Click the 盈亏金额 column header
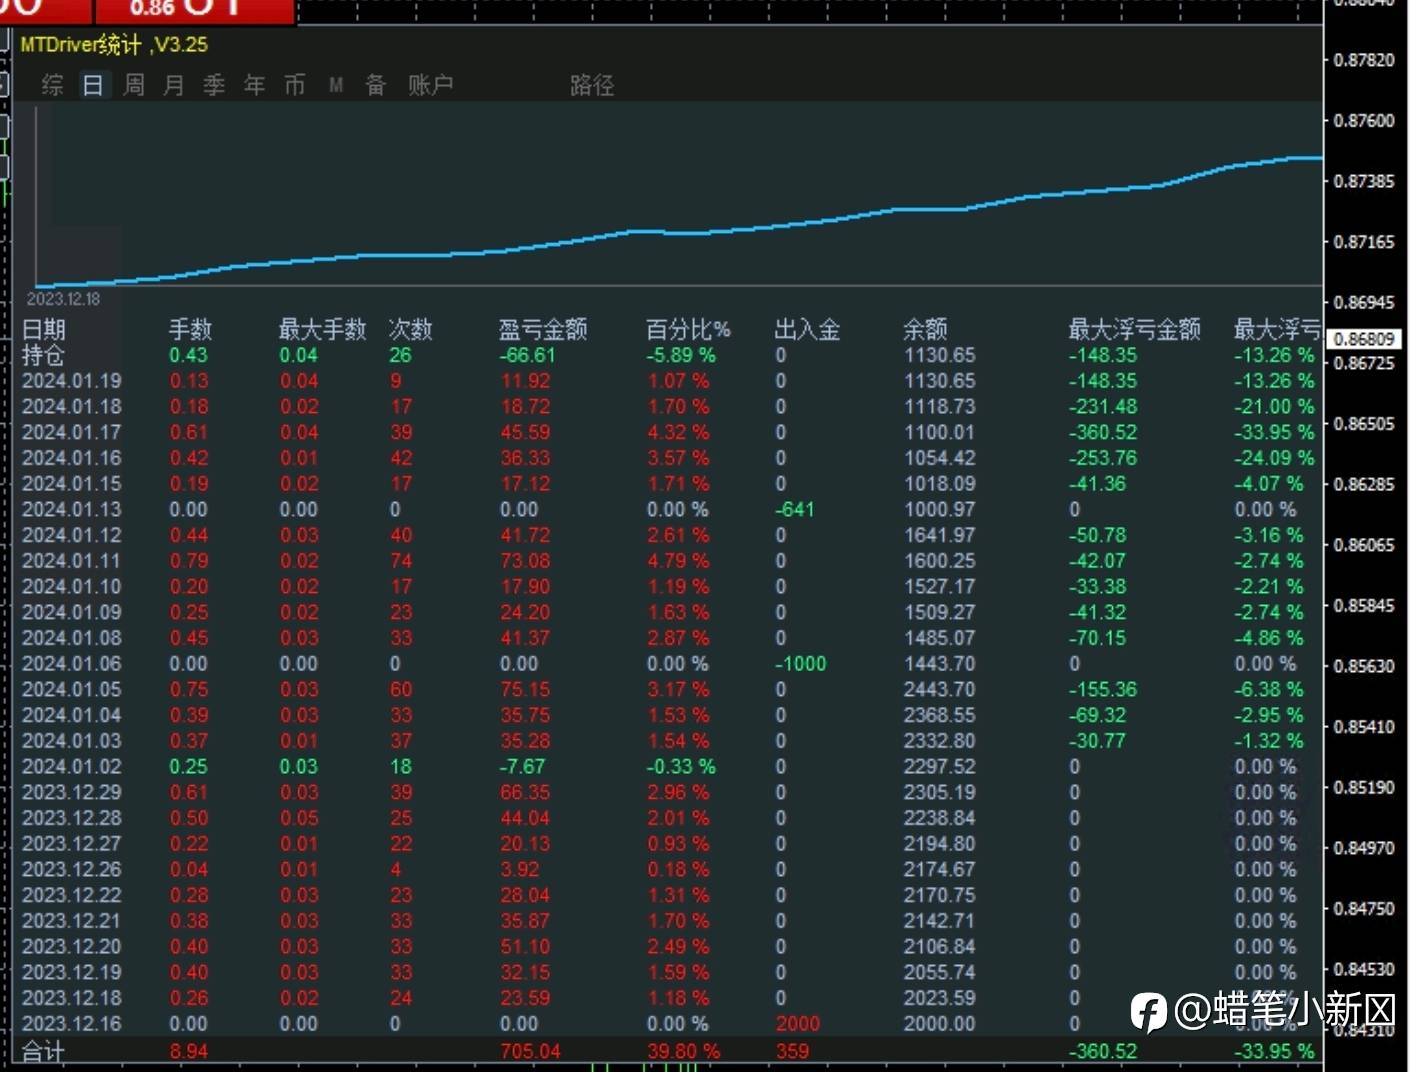This screenshot has width=1411, height=1072. pos(543,329)
